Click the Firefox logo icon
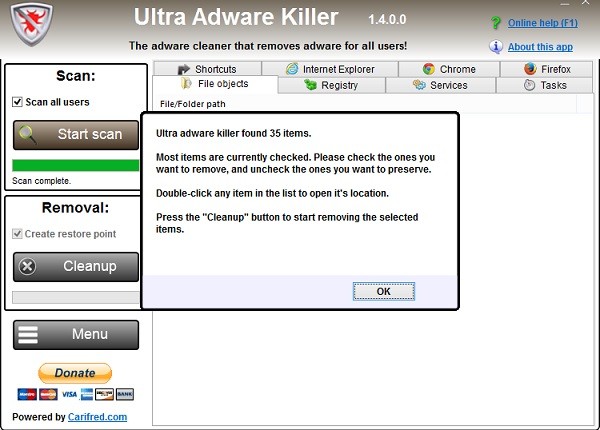The height and width of the screenshot is (430, 600). point(530,69)
